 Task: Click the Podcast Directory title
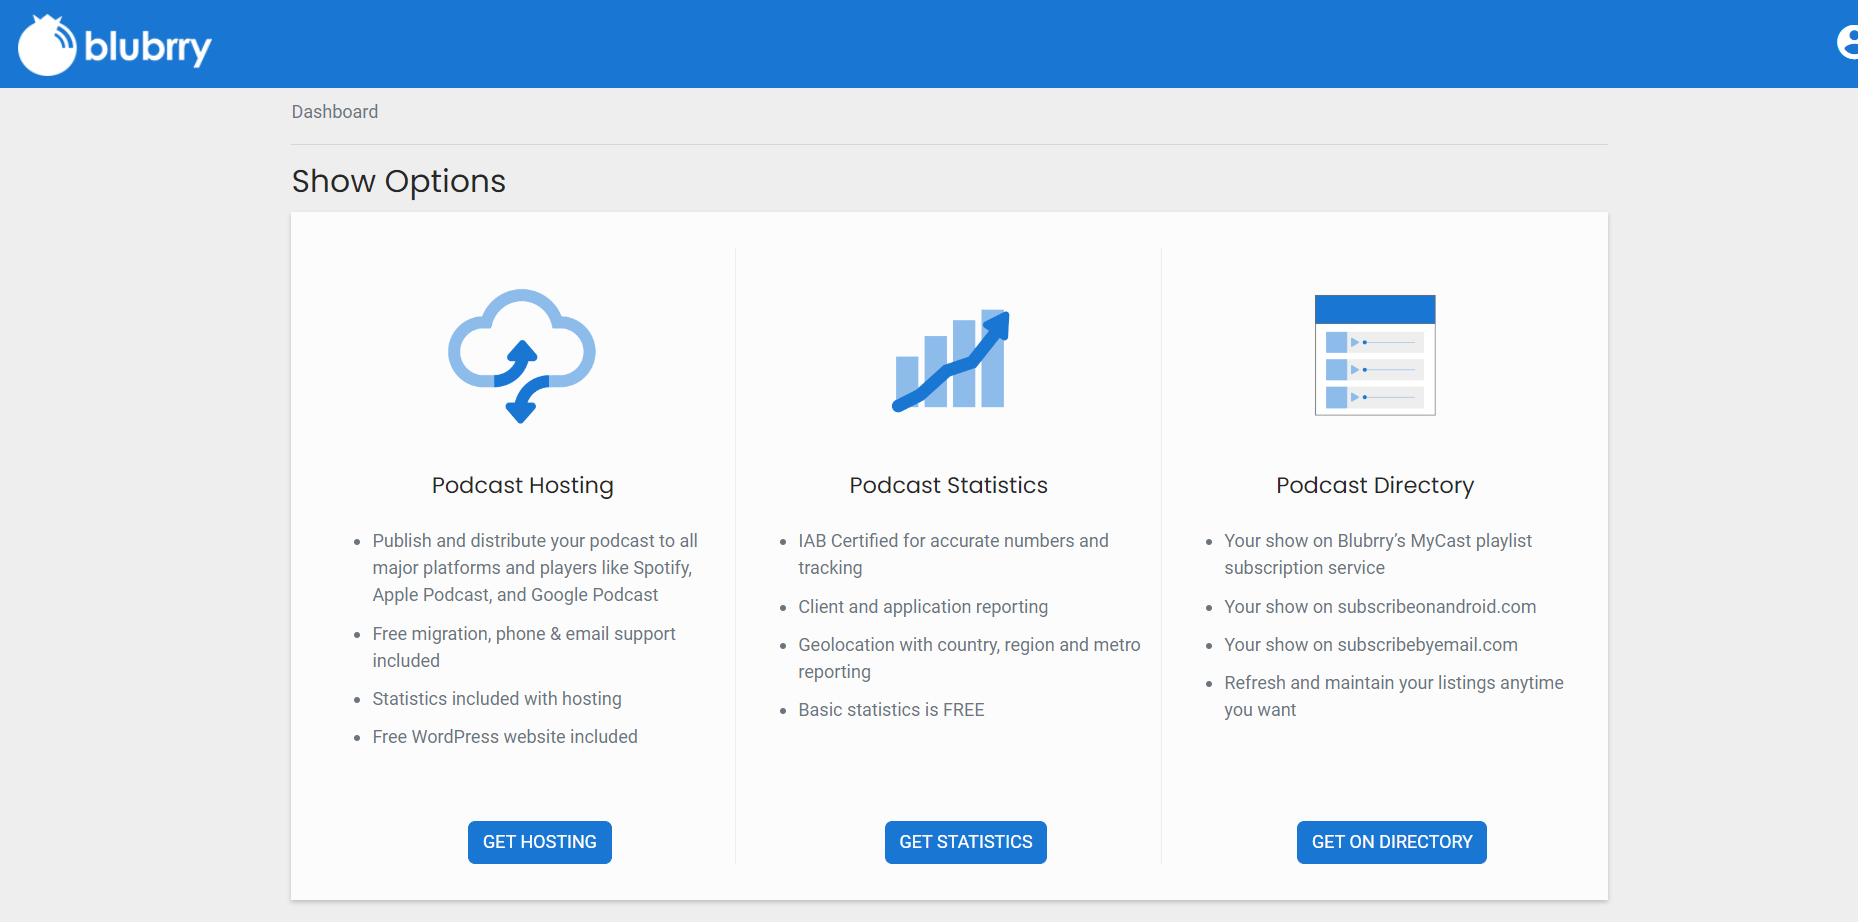(x=1375, y=485)
